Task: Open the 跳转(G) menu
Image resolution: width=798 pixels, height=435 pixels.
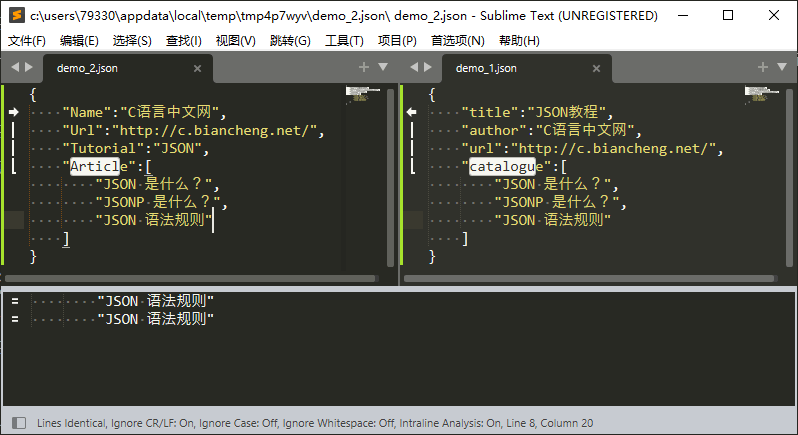Action: click(x=290, y=41)
